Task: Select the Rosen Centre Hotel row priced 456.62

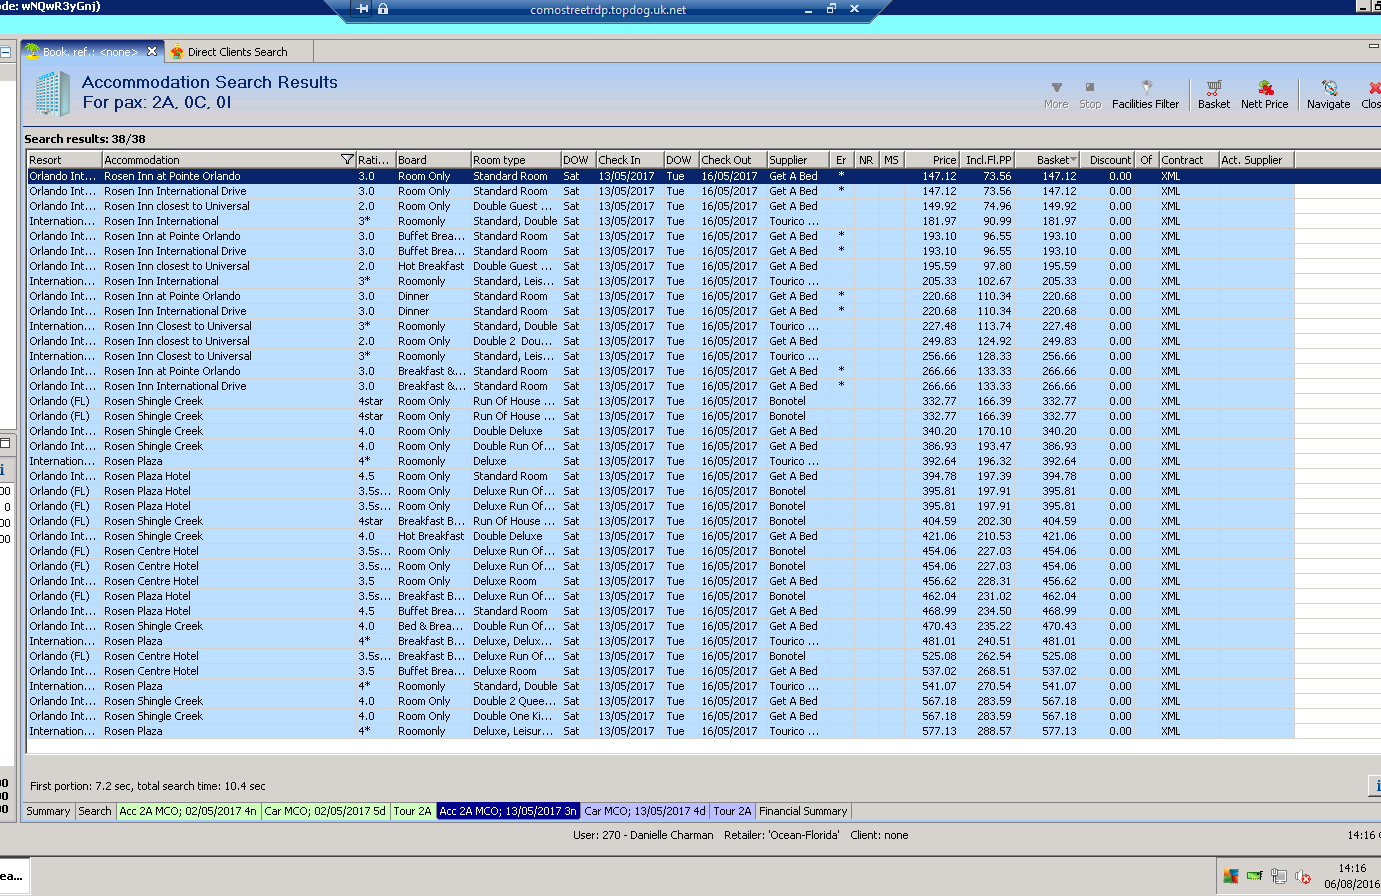Action: [661, 581]
